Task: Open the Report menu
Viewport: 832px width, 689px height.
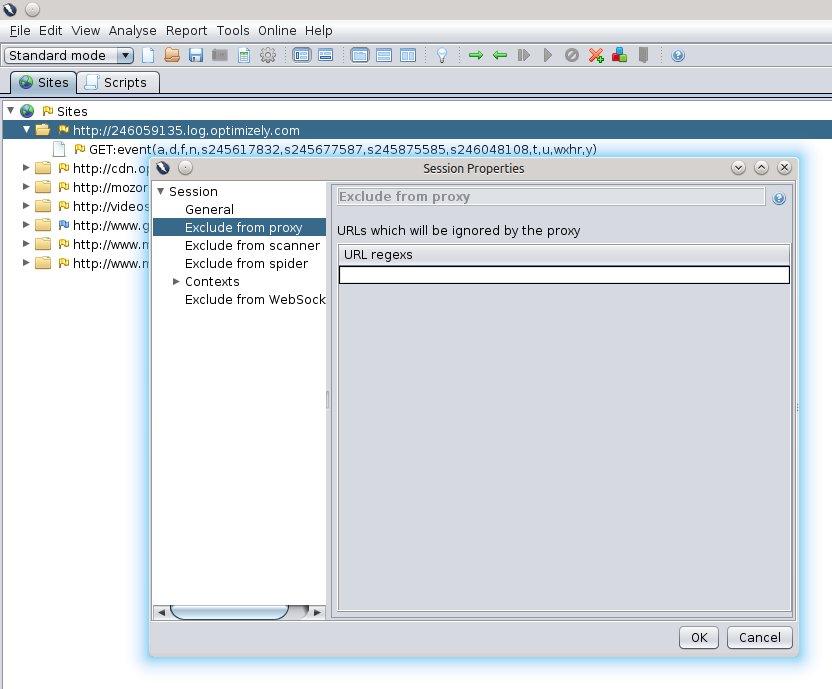Action: (187, 31)
